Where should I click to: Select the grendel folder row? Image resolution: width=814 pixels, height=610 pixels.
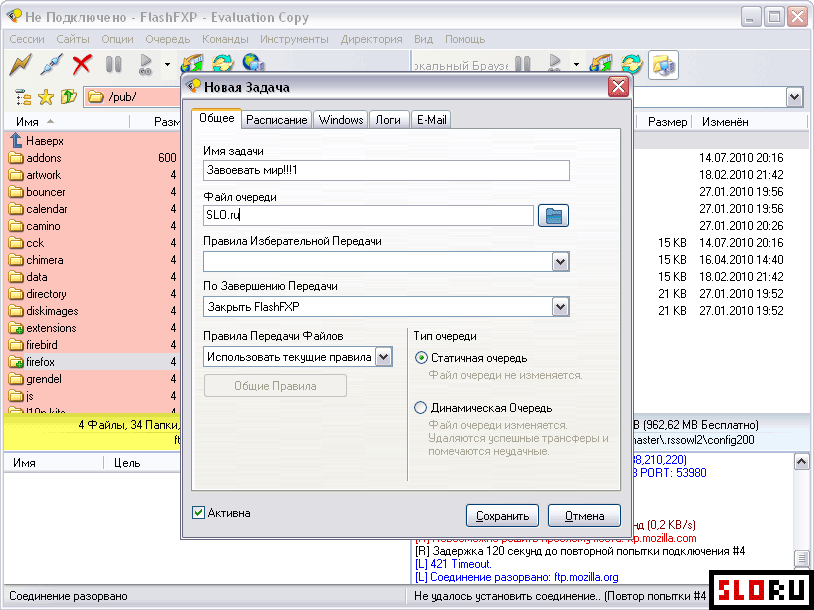pos(93,379)
